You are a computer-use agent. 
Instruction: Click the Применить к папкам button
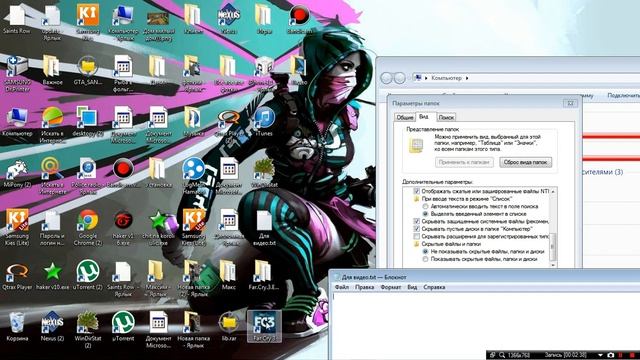pos(464,162)
